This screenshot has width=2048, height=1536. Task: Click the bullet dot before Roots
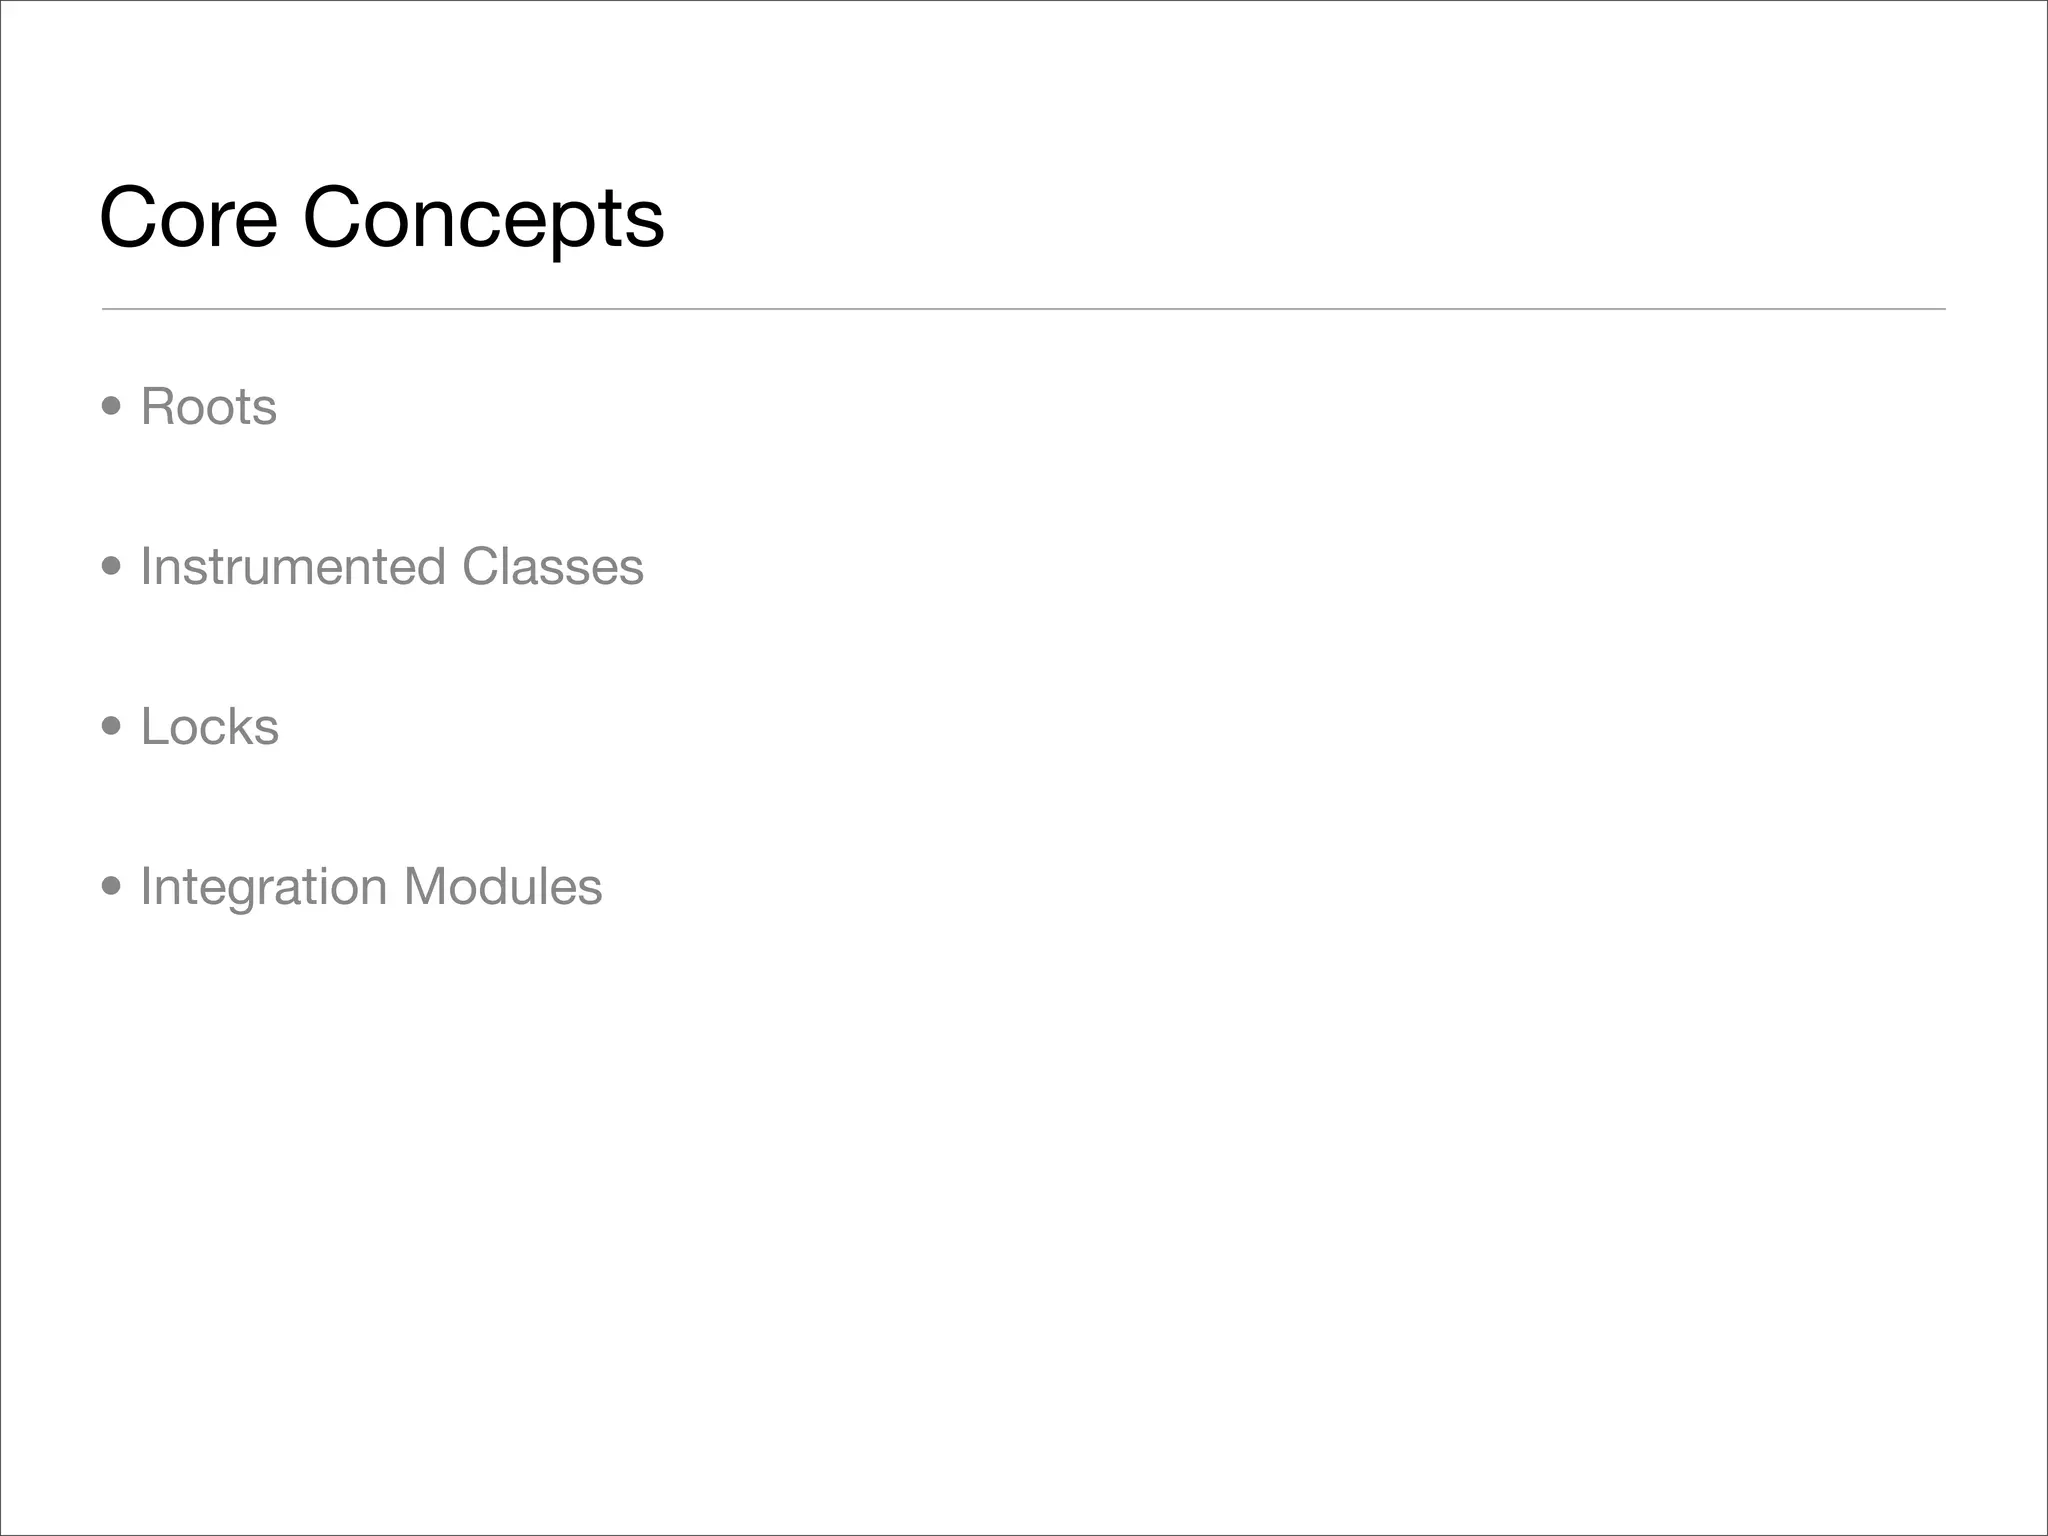(x=112, y=407)
